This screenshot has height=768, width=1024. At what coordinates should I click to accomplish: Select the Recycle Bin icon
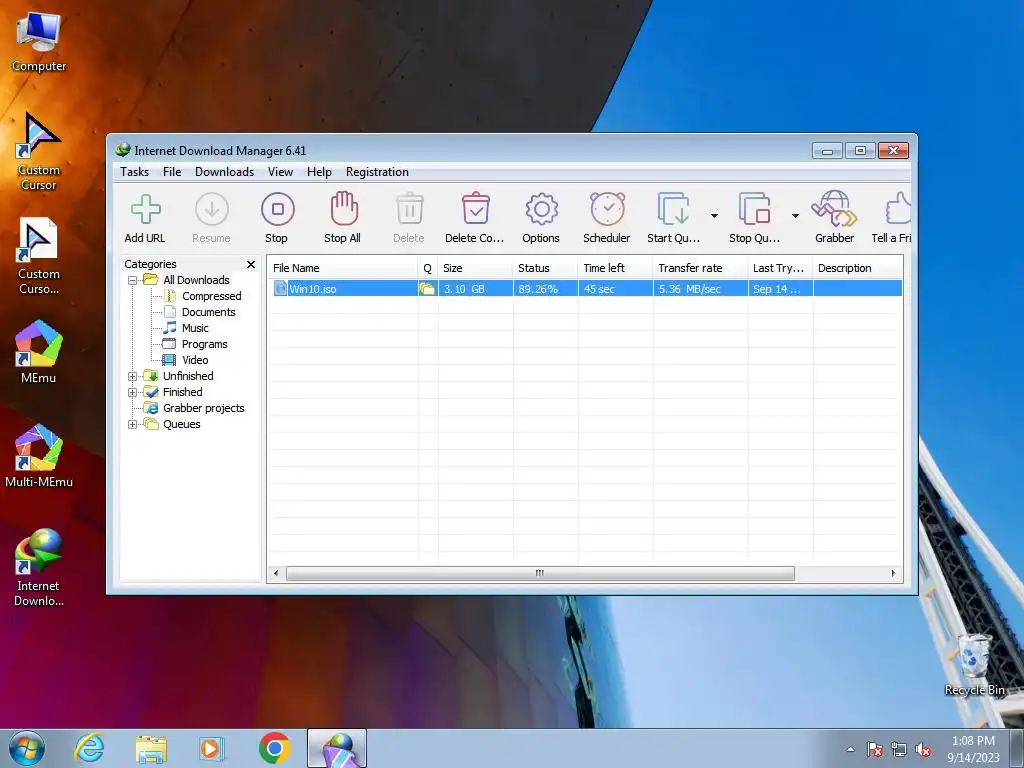pyautogui.click(x=974, y=665)
